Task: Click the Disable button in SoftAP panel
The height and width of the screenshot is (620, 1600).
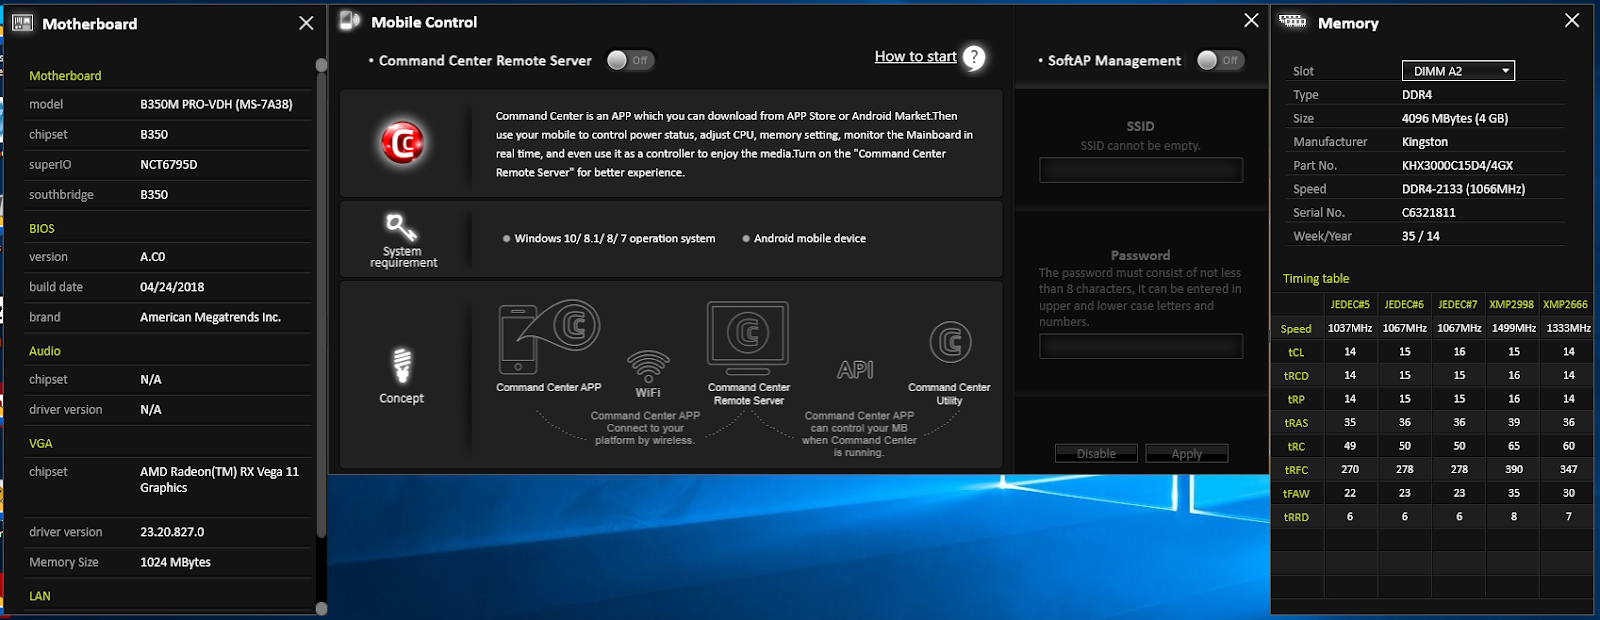Action: coord(1096,453)
